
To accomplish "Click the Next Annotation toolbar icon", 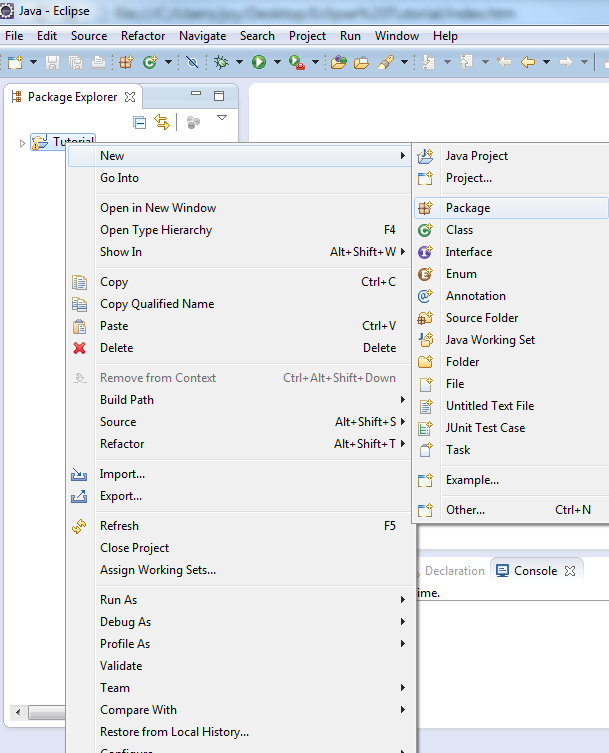I will coord(427,62).
